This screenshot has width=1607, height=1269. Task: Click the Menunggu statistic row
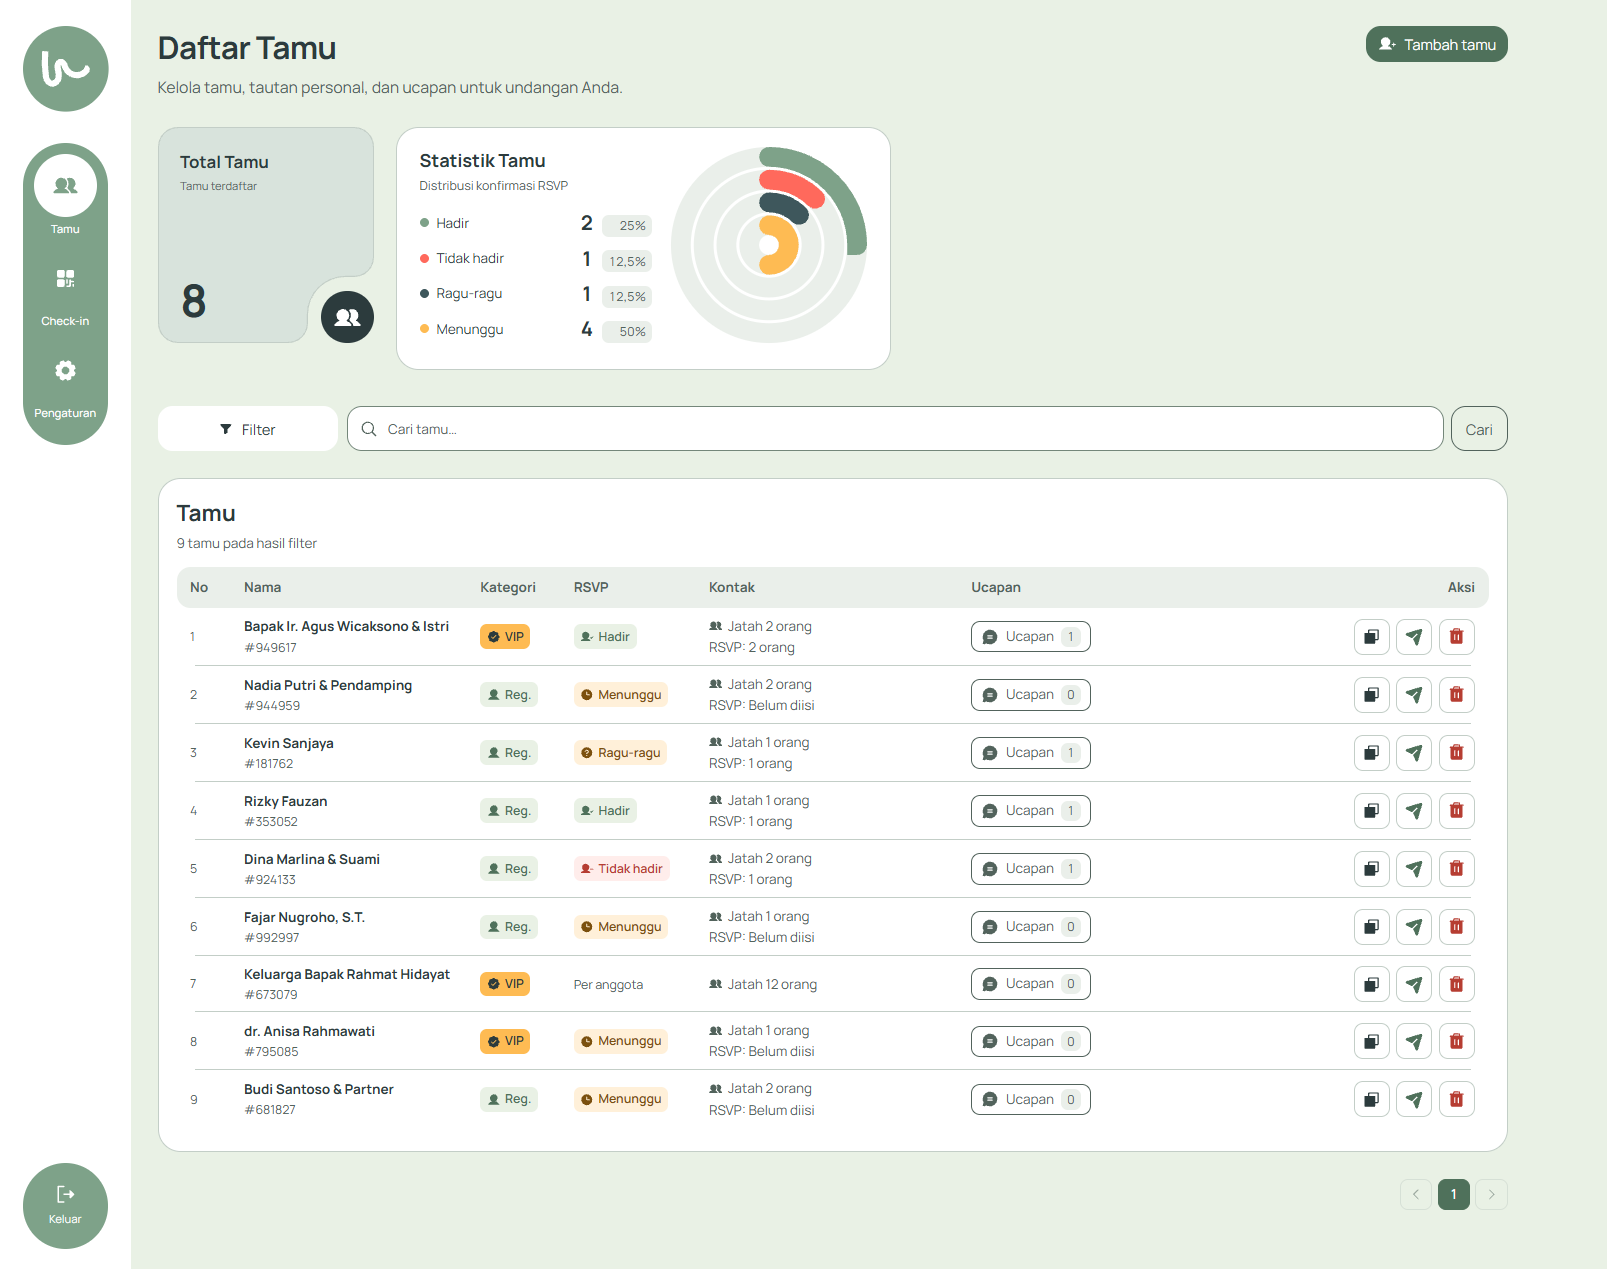pos(535,330)
